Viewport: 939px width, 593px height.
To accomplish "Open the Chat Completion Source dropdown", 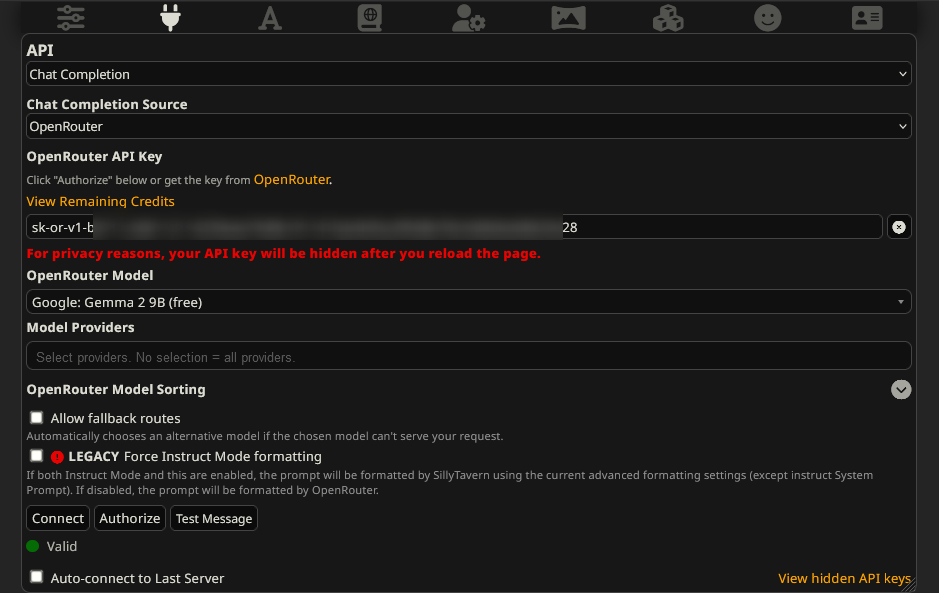I will click(468, 127).
